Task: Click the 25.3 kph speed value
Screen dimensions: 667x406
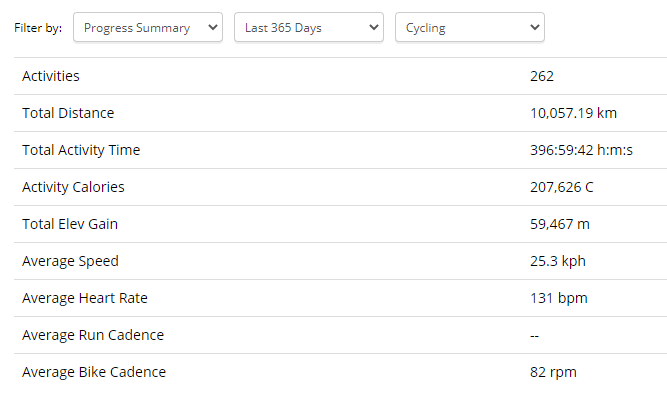Action: click(x=558, y=261)
